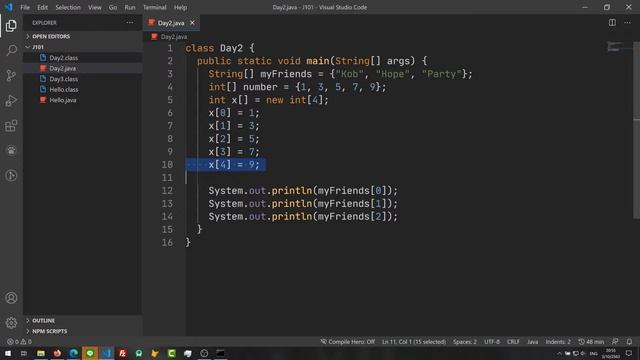
Task: Open Hello.class in the explorer
Action: 83,89
